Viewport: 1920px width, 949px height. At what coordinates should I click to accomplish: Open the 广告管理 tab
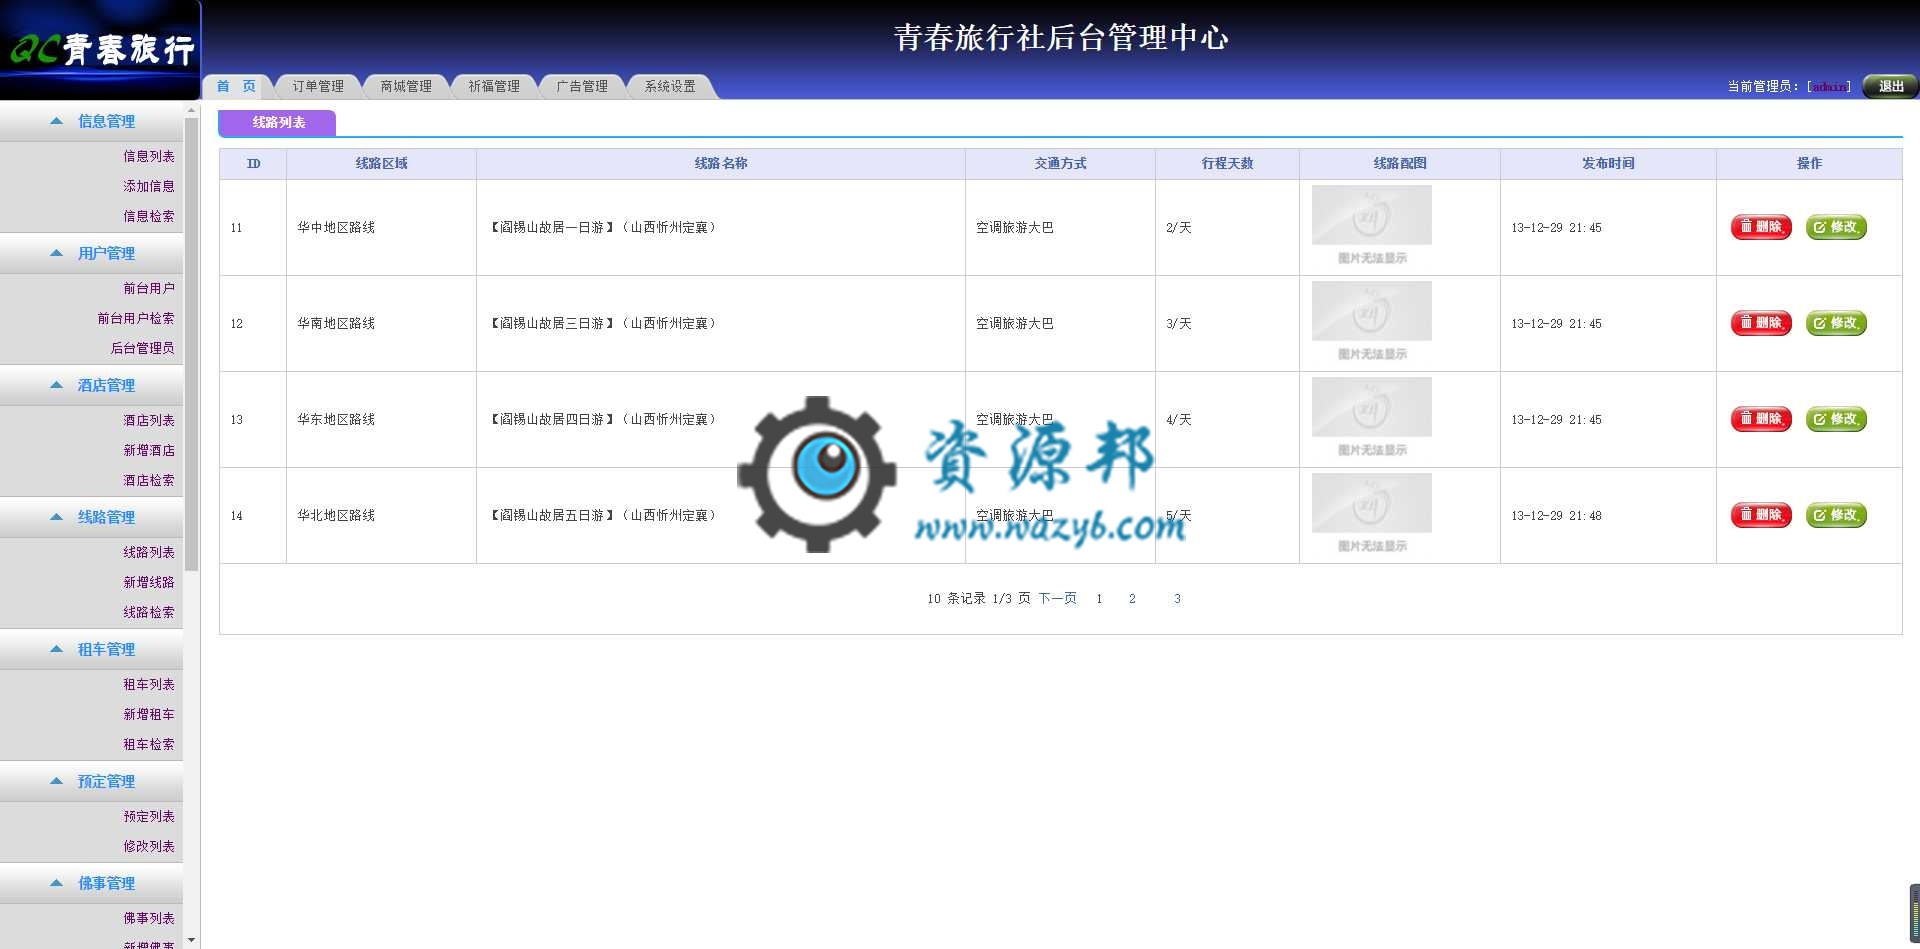(582, 86)
